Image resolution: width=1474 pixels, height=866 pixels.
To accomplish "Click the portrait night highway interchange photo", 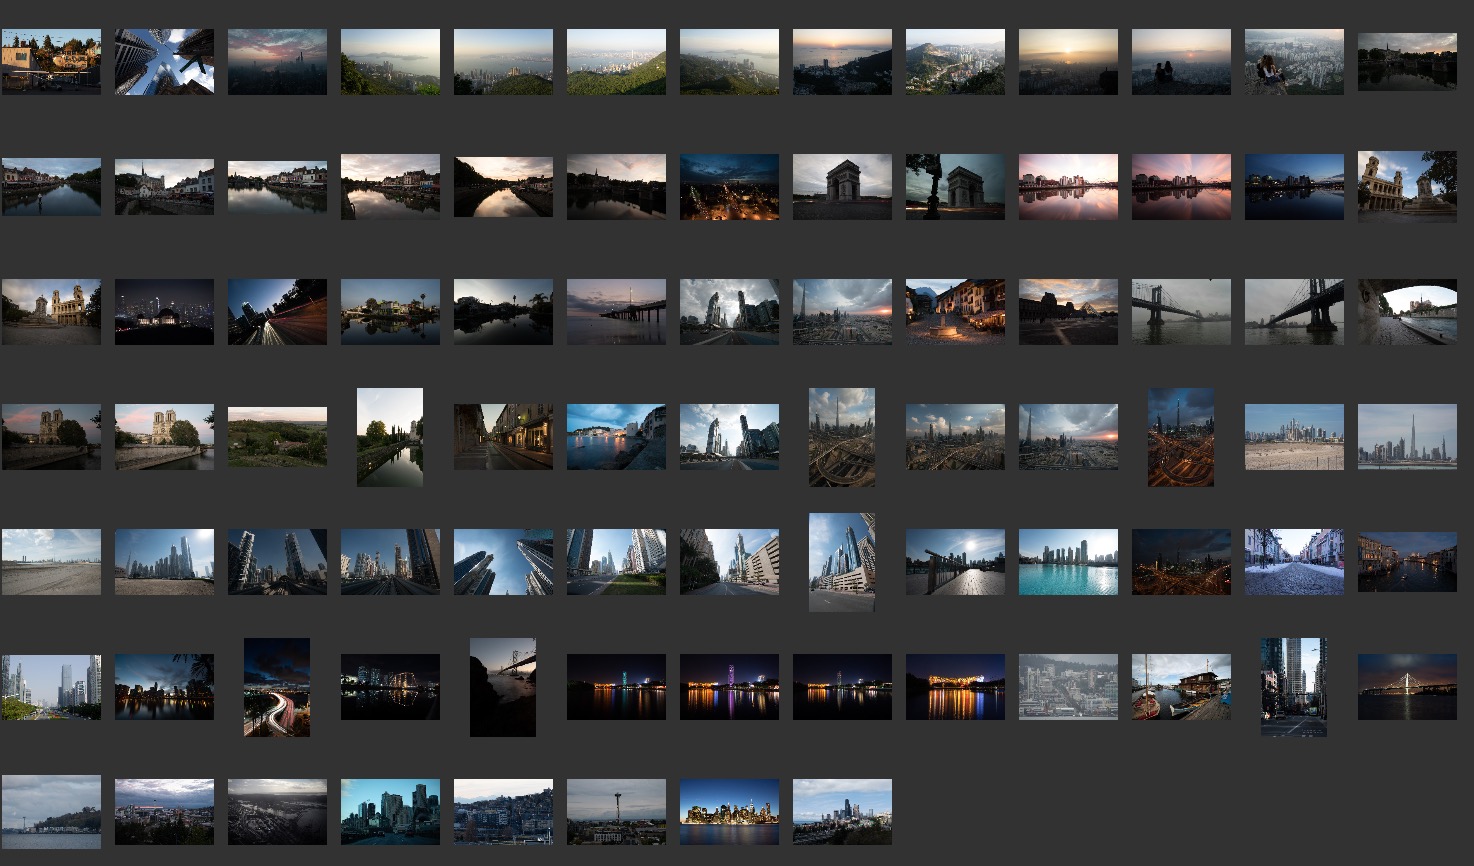I will [1181, 437].
